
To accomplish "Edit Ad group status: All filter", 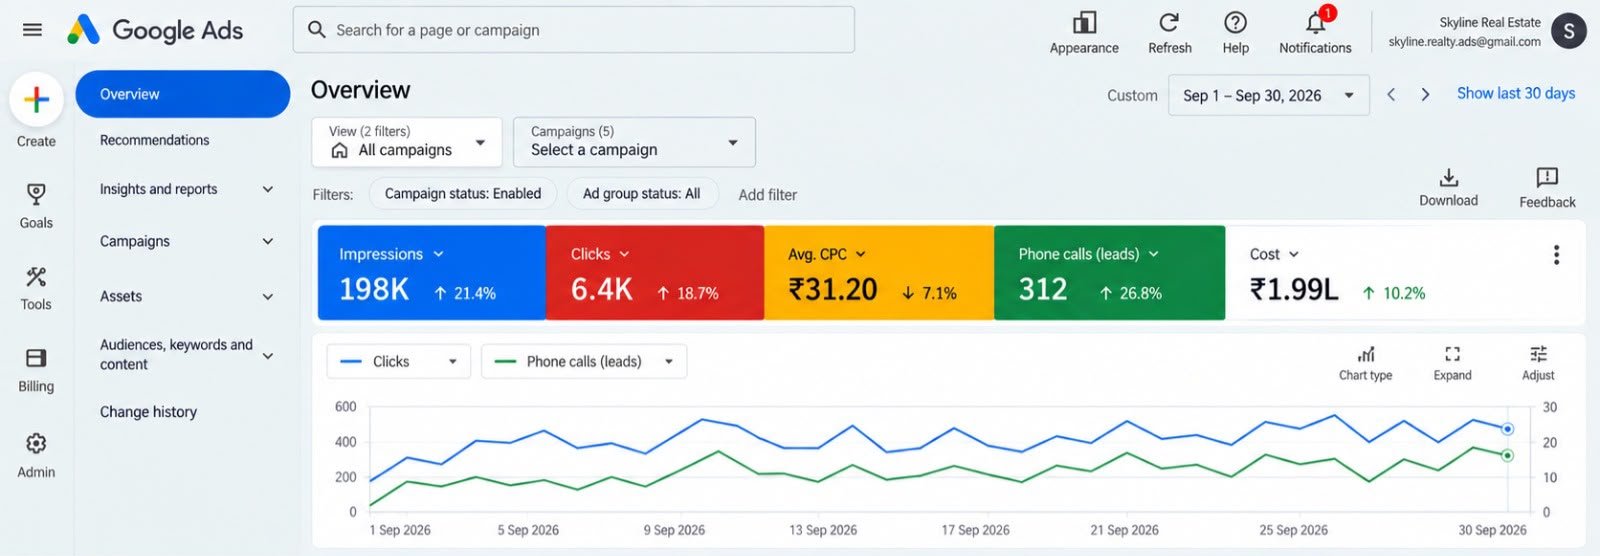I will [642, 193].
